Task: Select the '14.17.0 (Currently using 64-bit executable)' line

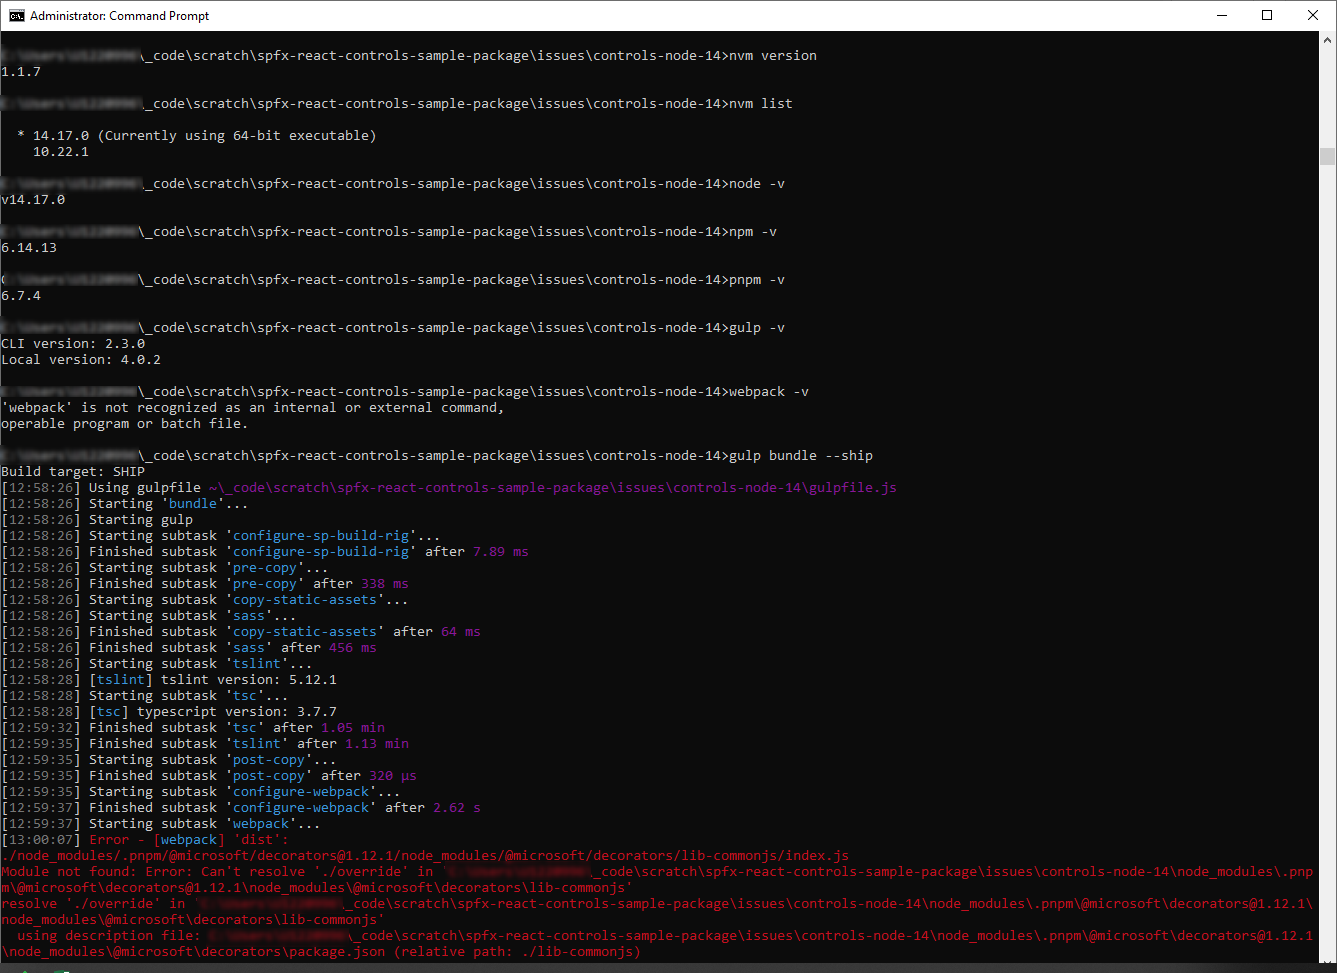Action: [x=200, y=135]
